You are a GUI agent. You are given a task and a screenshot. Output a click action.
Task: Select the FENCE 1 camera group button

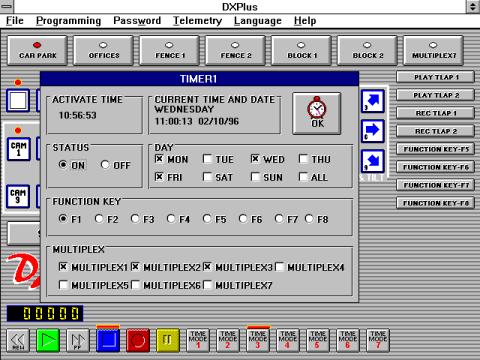pyautogui.click(x=169, y=50)
